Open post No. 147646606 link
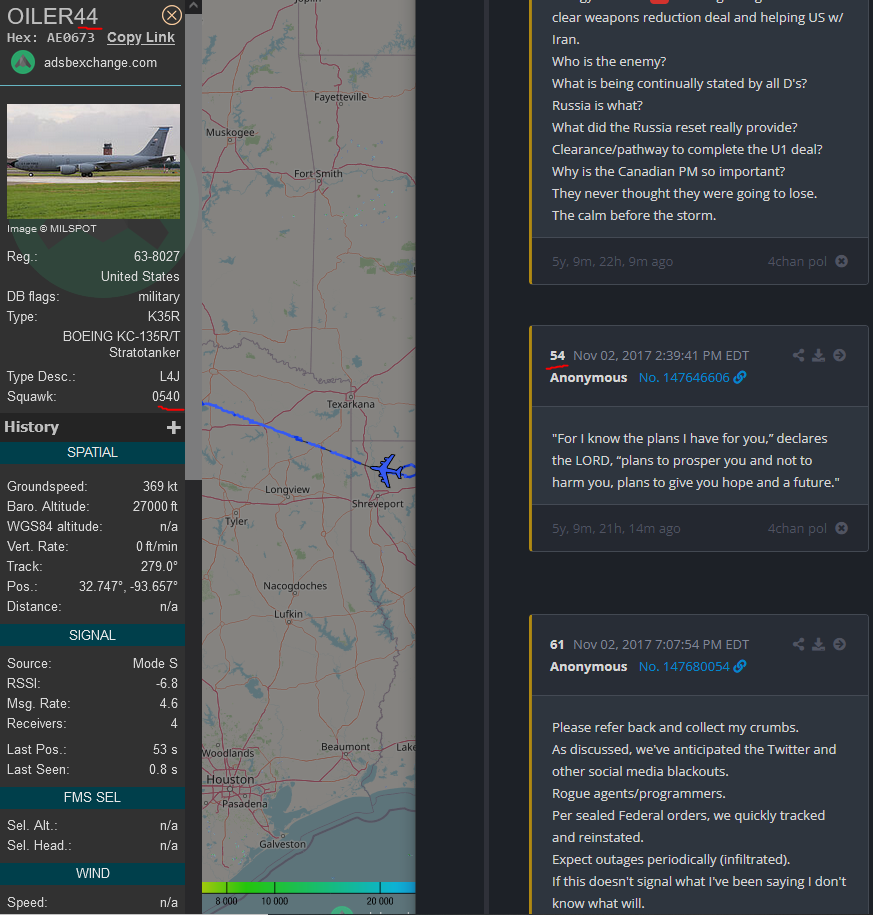Screen dimensions: 873x915 point(684,378)
